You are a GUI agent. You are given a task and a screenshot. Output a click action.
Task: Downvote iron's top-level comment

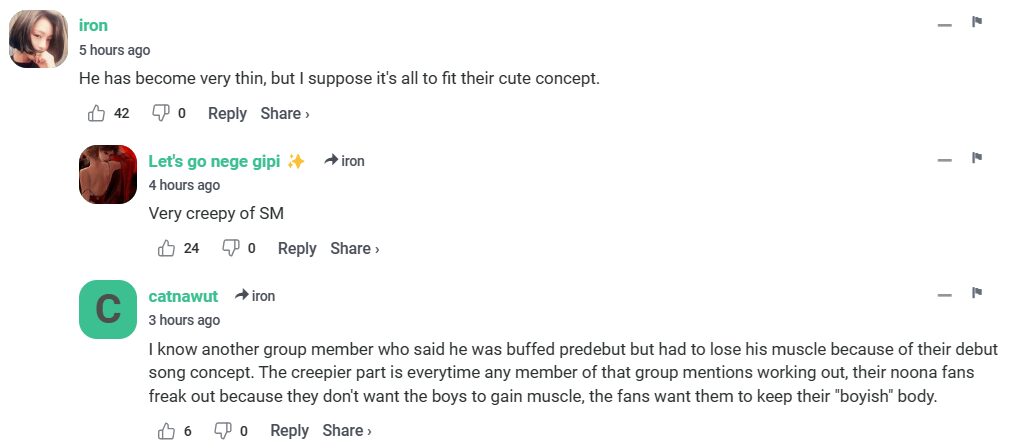pos(160,113)
